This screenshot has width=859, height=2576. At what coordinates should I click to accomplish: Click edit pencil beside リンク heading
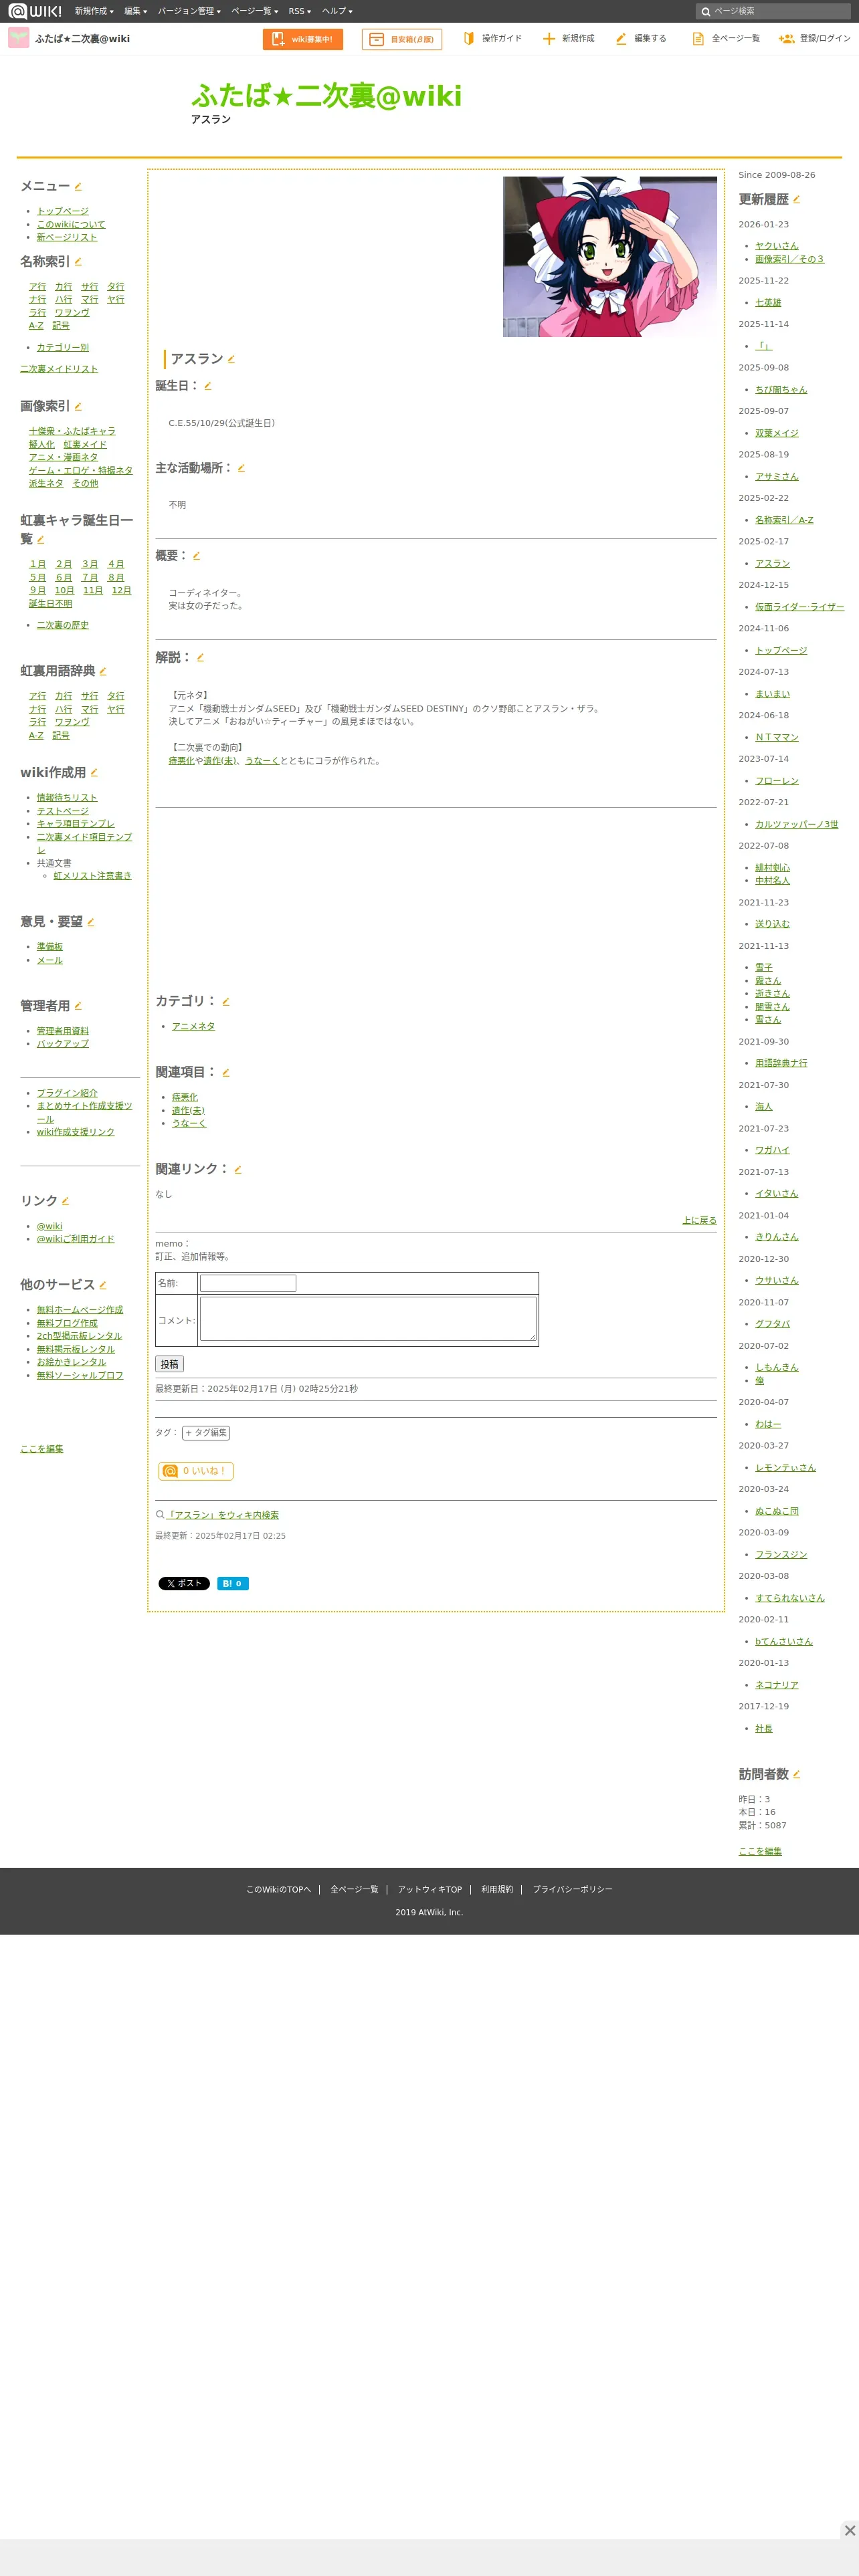click(65, 1201)
